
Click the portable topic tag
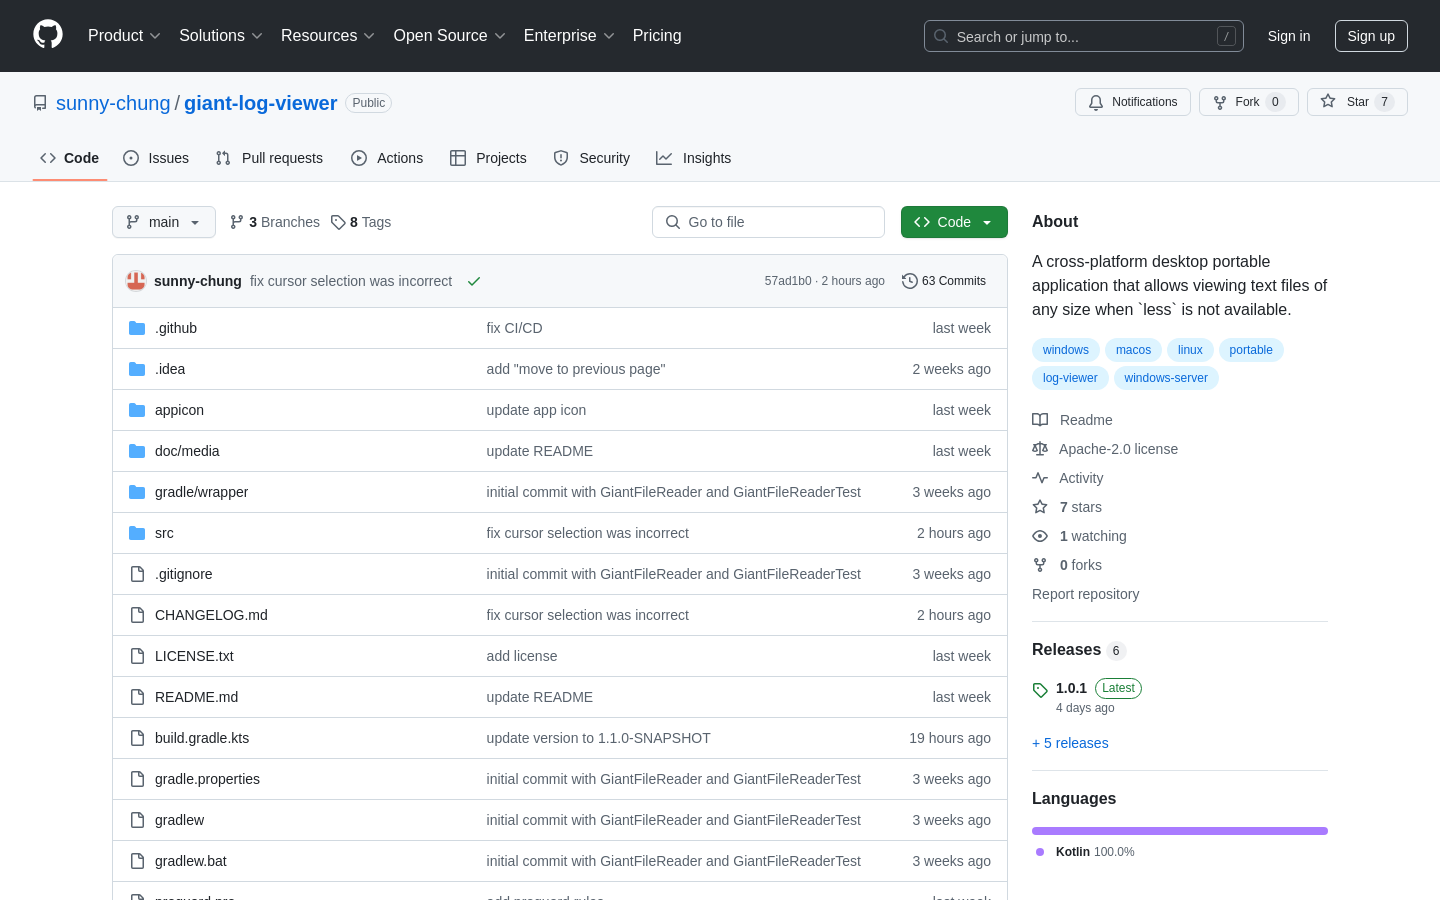1251,350
